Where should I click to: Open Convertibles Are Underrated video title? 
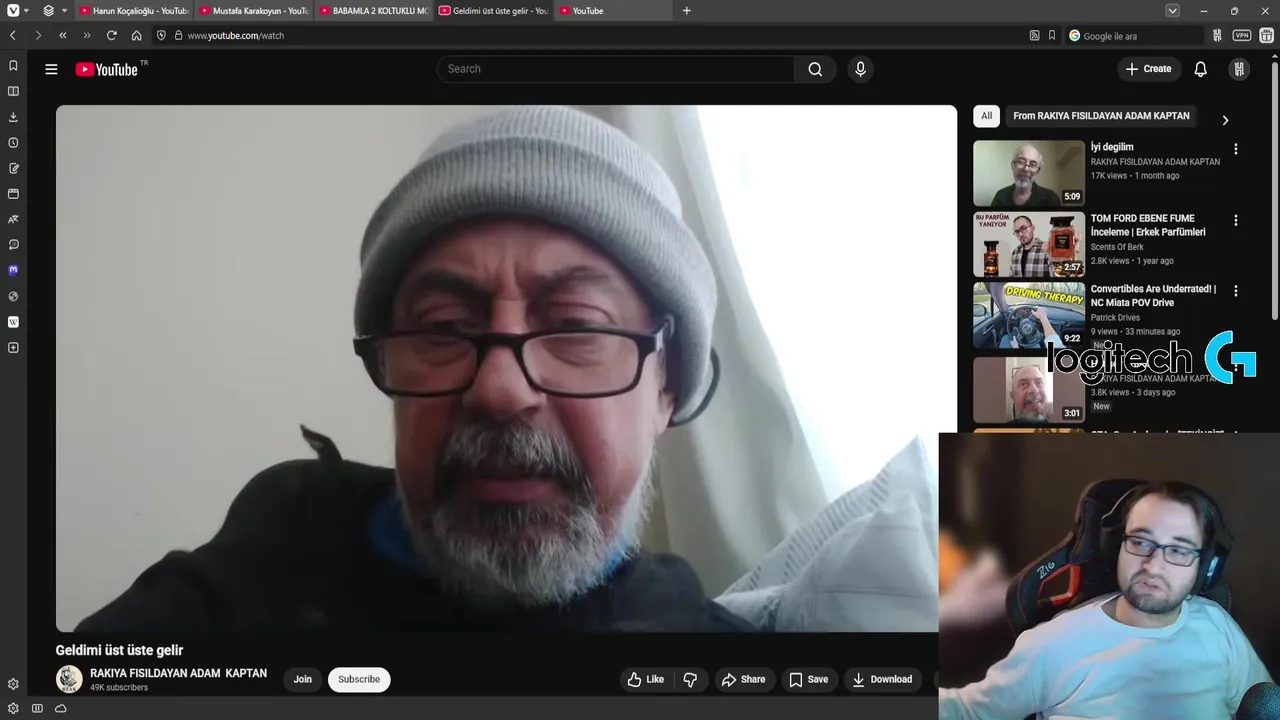coord(1153,295)
